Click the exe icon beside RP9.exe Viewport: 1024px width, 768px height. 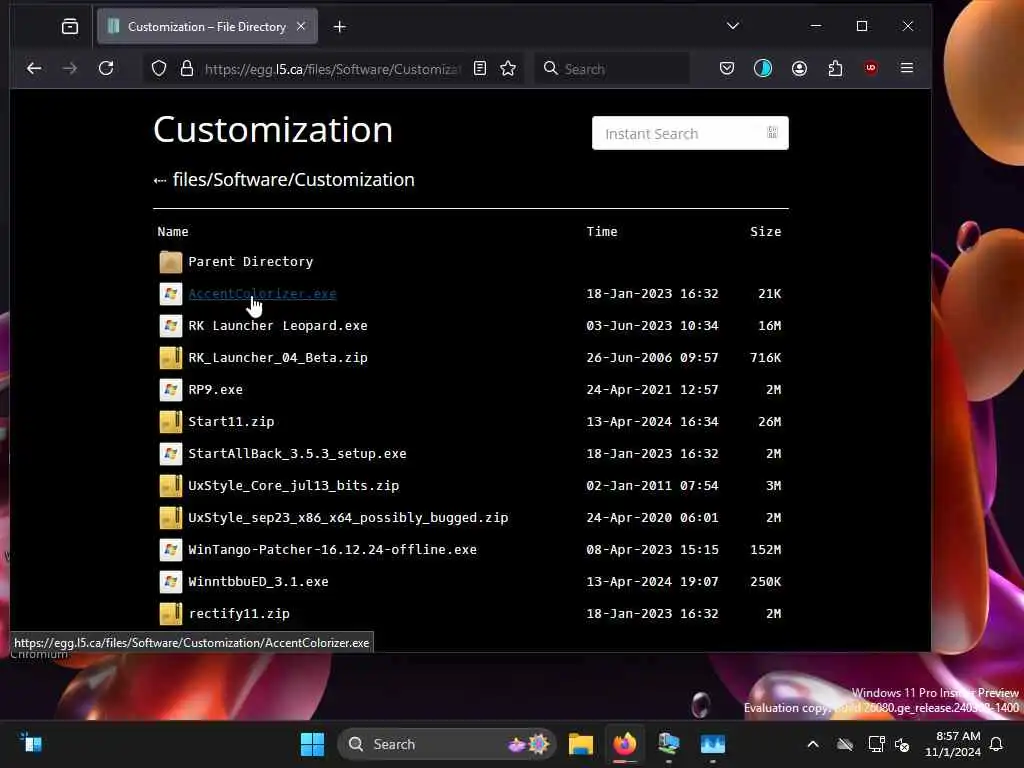[x=170, y=390]
